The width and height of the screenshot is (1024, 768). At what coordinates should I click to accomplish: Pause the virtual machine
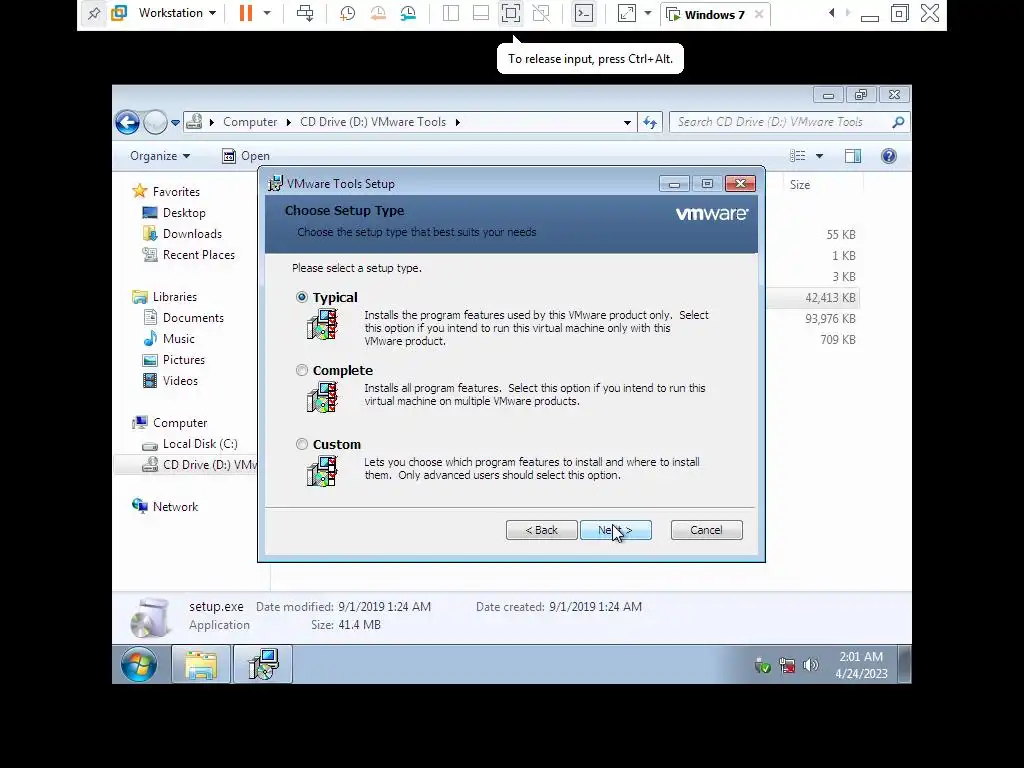246,13
